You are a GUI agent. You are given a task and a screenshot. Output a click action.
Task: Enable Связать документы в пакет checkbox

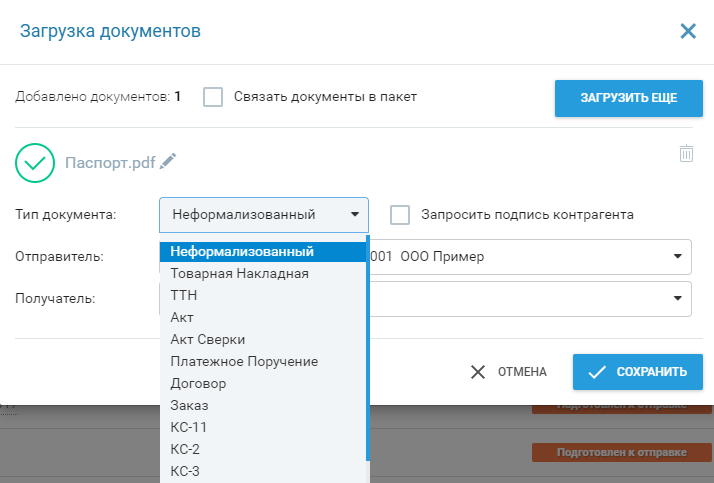[212, 97]
